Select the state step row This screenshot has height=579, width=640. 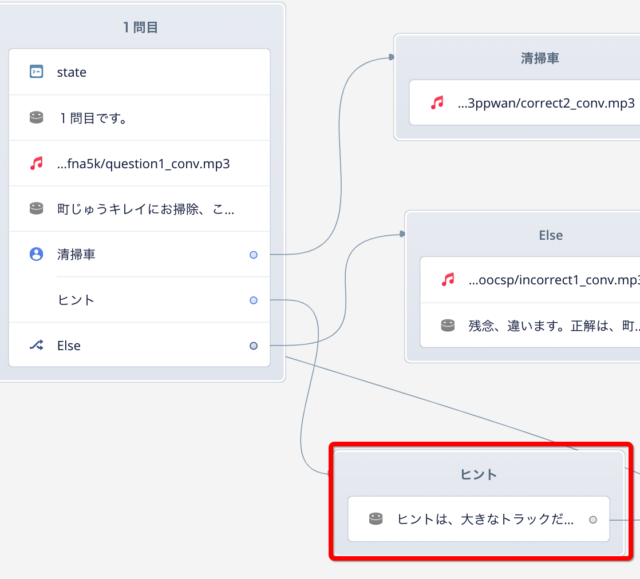[139, 72]
